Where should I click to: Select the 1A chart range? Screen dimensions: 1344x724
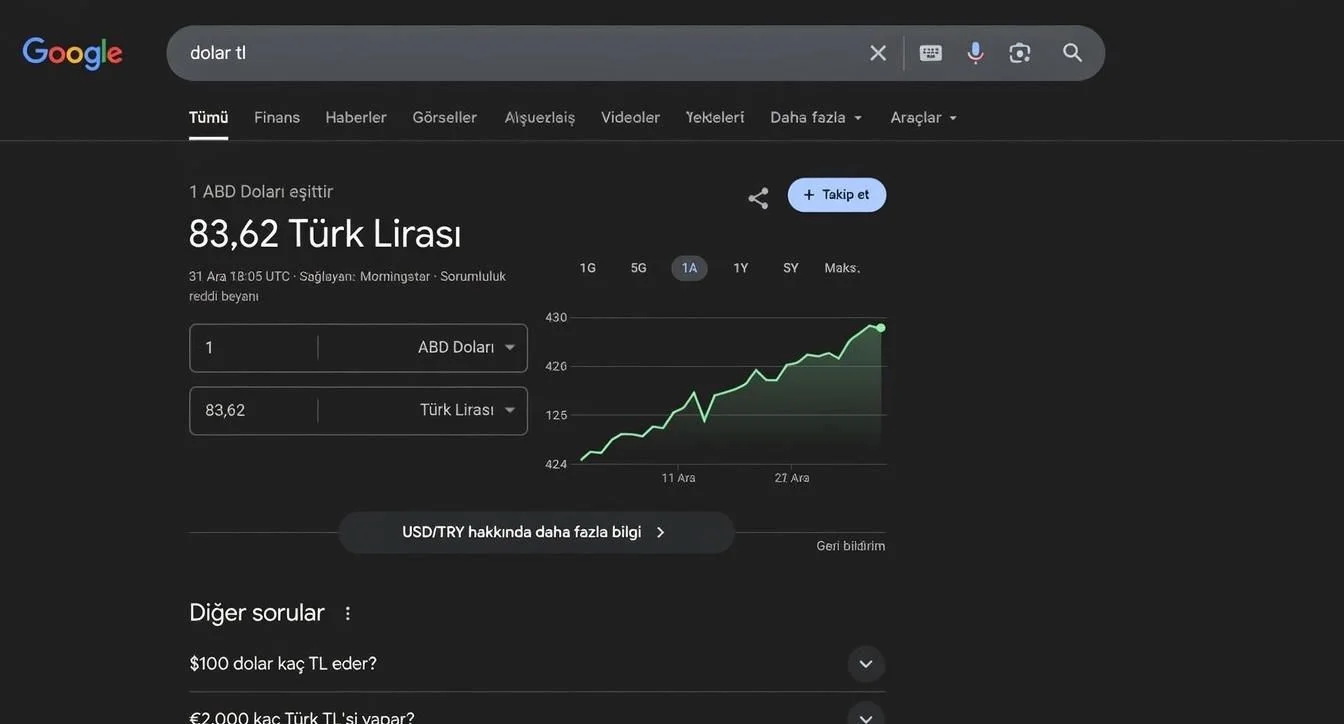click(689, 268)
